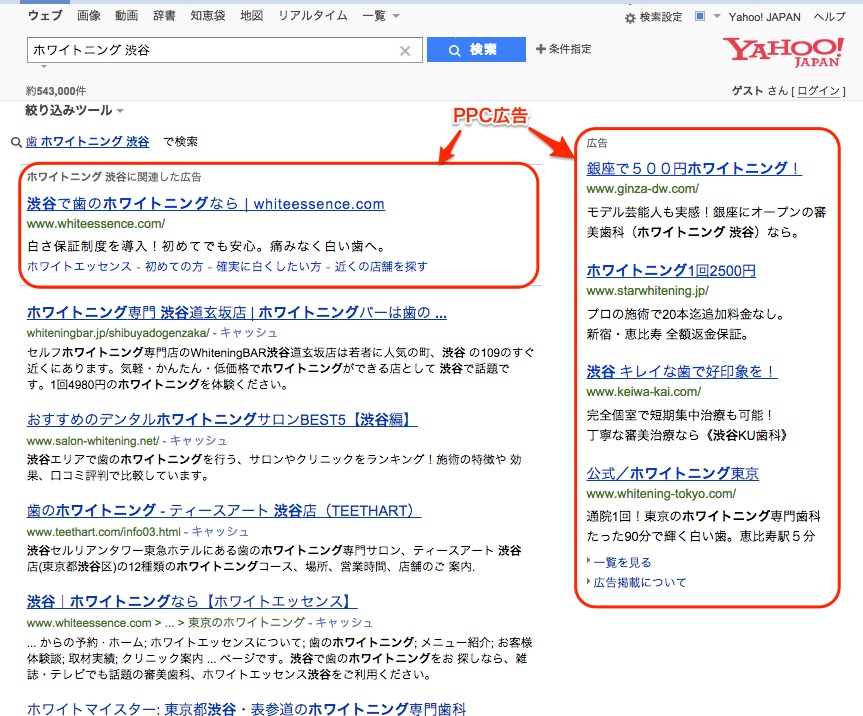Open ad ホワイトニング1回2500円
Image resolution: width=863 pixels, height=716 pixels.
[x=671, y=270]
